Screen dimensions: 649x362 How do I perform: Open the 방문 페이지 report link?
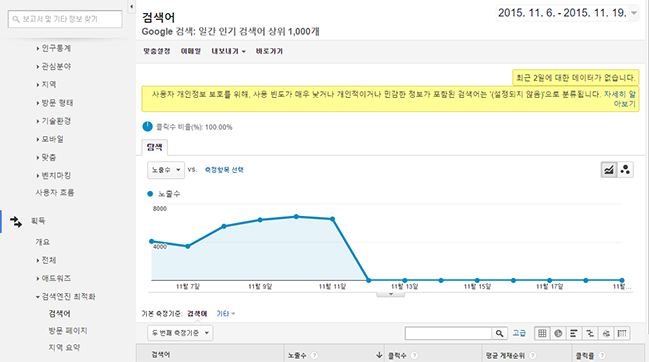point(68,331)
